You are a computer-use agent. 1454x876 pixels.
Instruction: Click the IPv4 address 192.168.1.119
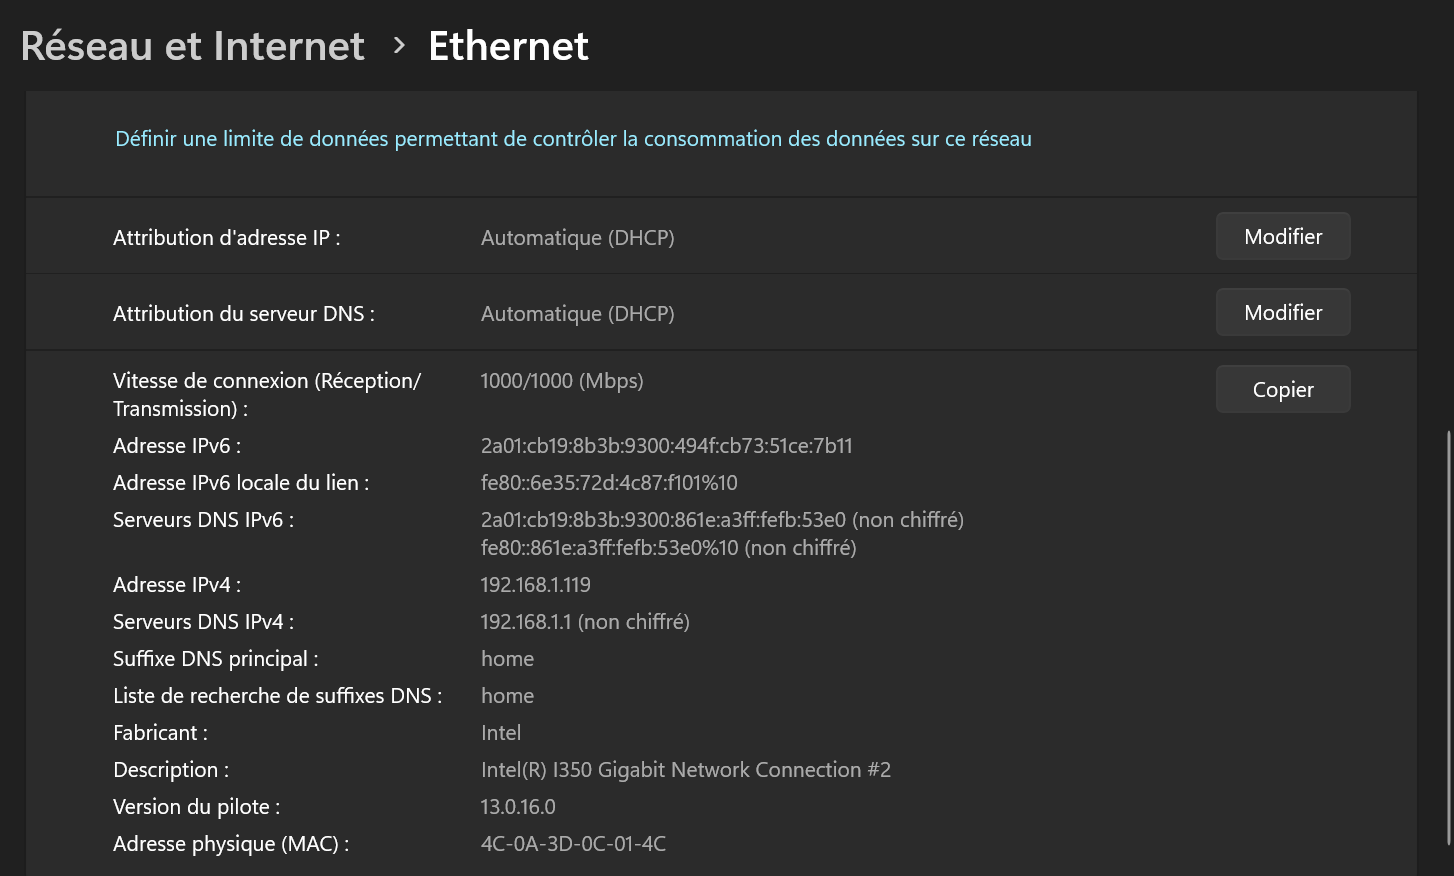click(535, 585)
